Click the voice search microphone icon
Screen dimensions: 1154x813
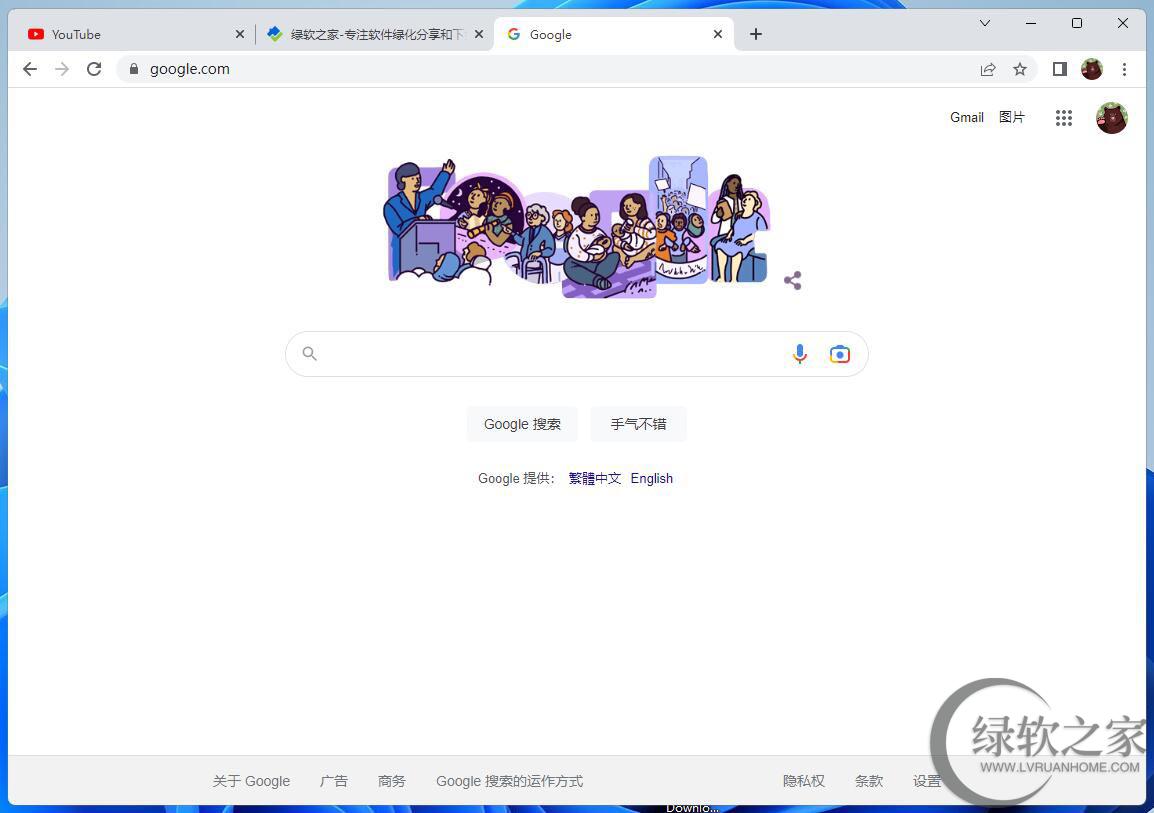[799, 354]
